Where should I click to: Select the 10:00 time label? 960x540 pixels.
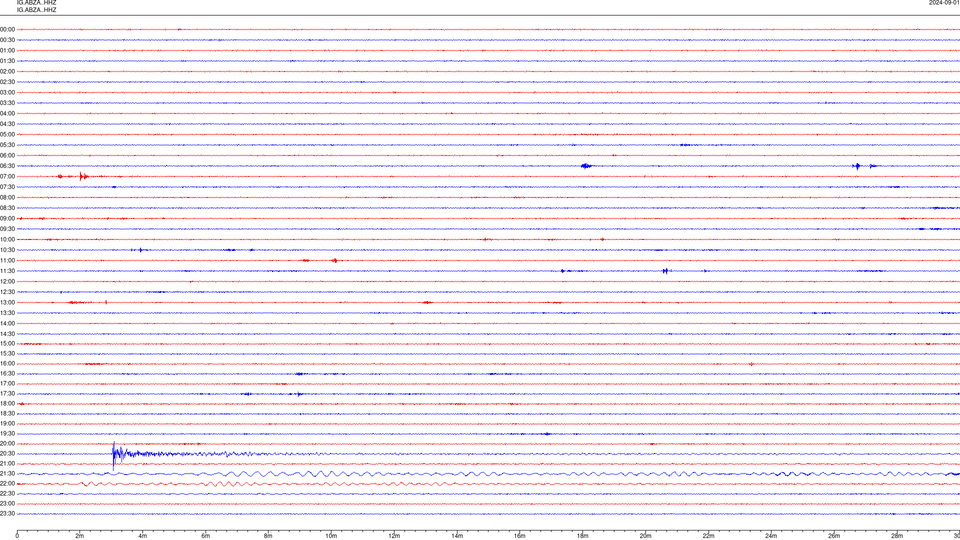coord(7,239)
